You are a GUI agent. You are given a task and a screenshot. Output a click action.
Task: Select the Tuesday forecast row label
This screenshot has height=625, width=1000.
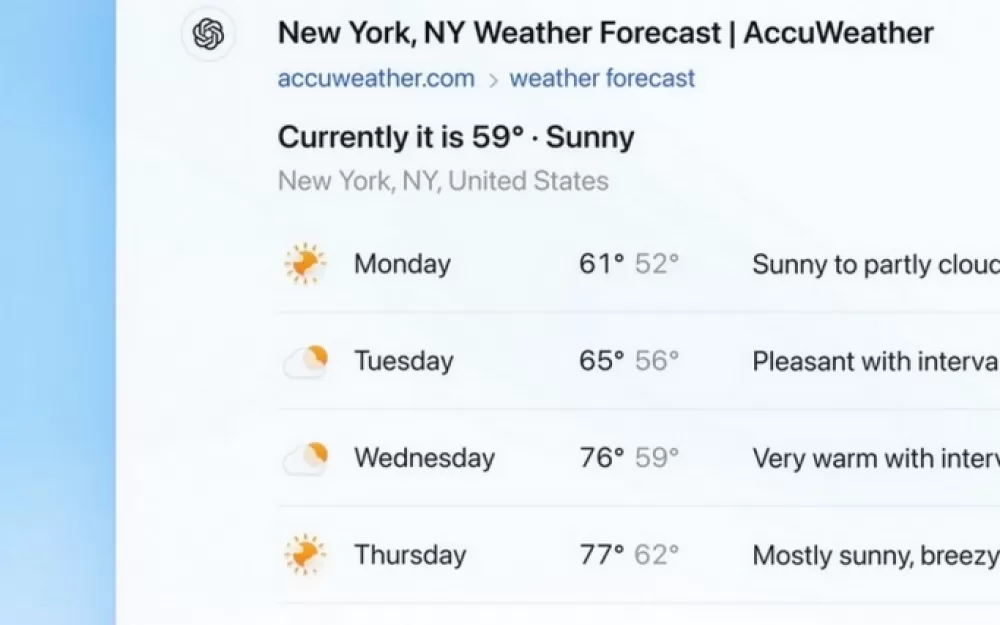pos(403,361)
